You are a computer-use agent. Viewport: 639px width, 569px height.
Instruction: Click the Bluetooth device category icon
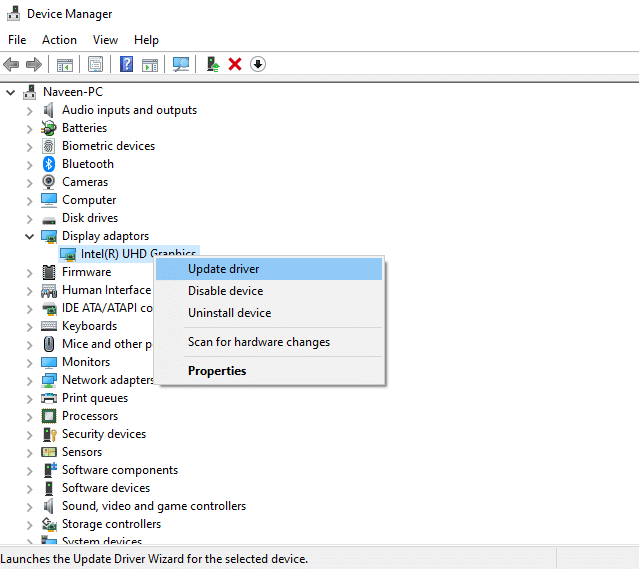point(49,164)
